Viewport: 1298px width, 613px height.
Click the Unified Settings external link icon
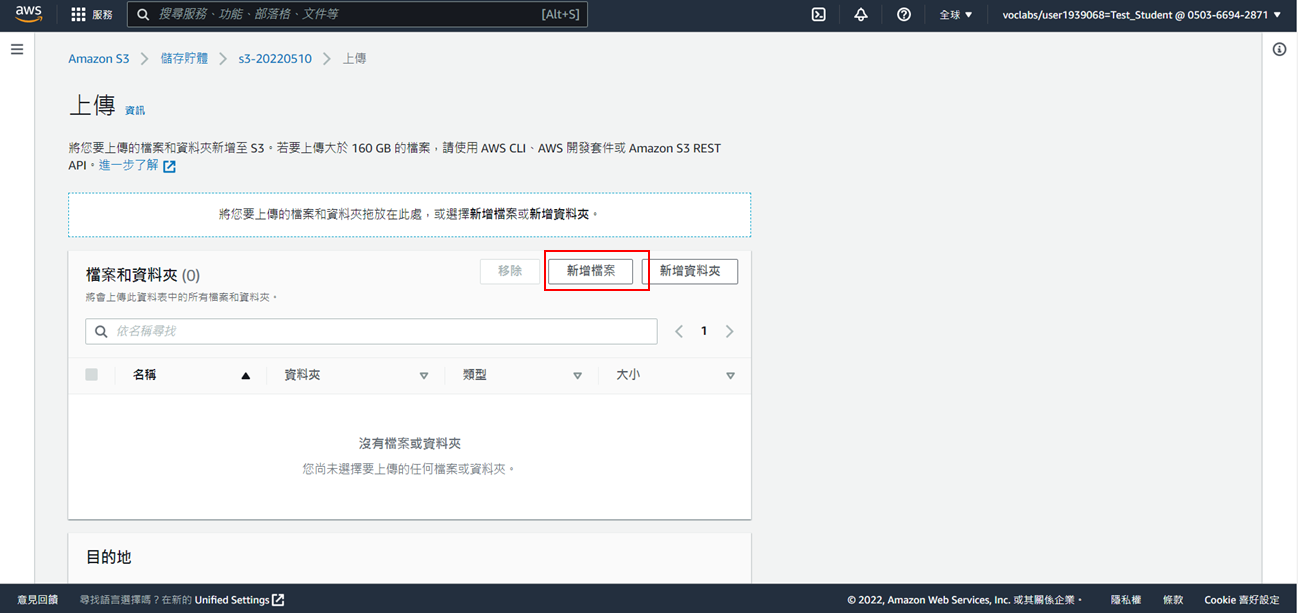pyautogui.click(x=278, y=600)
